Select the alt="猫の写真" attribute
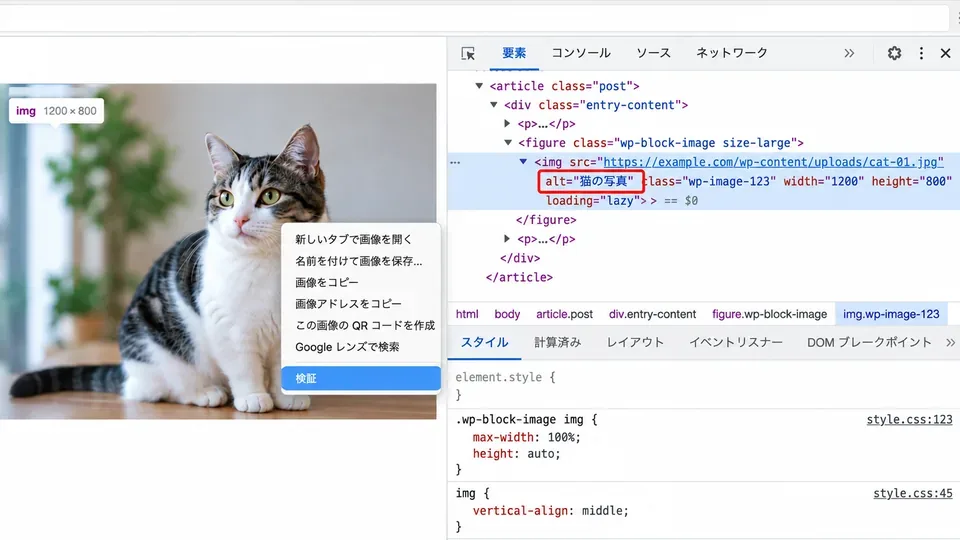The width and height of the screenshot is (960, 540). [590, 181]
